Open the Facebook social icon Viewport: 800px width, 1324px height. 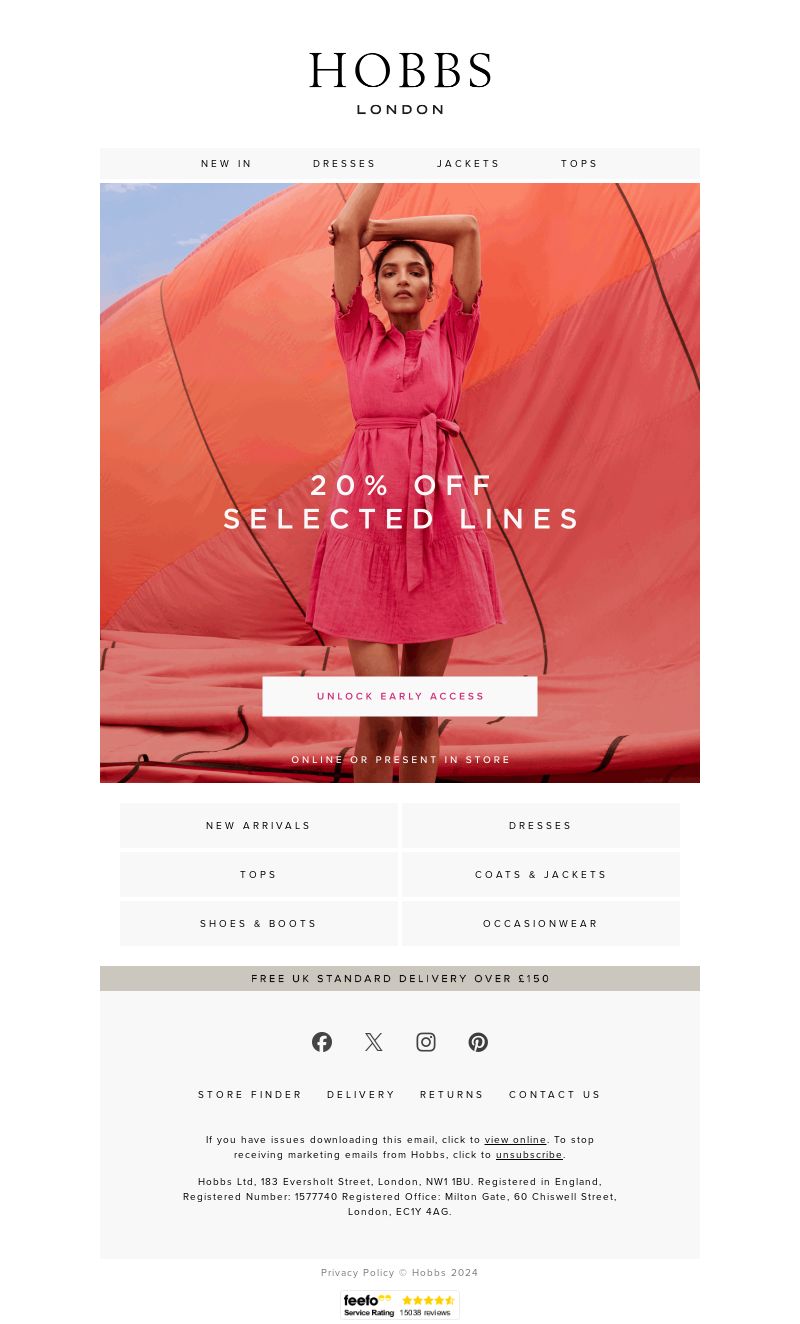click(322, 1042)
